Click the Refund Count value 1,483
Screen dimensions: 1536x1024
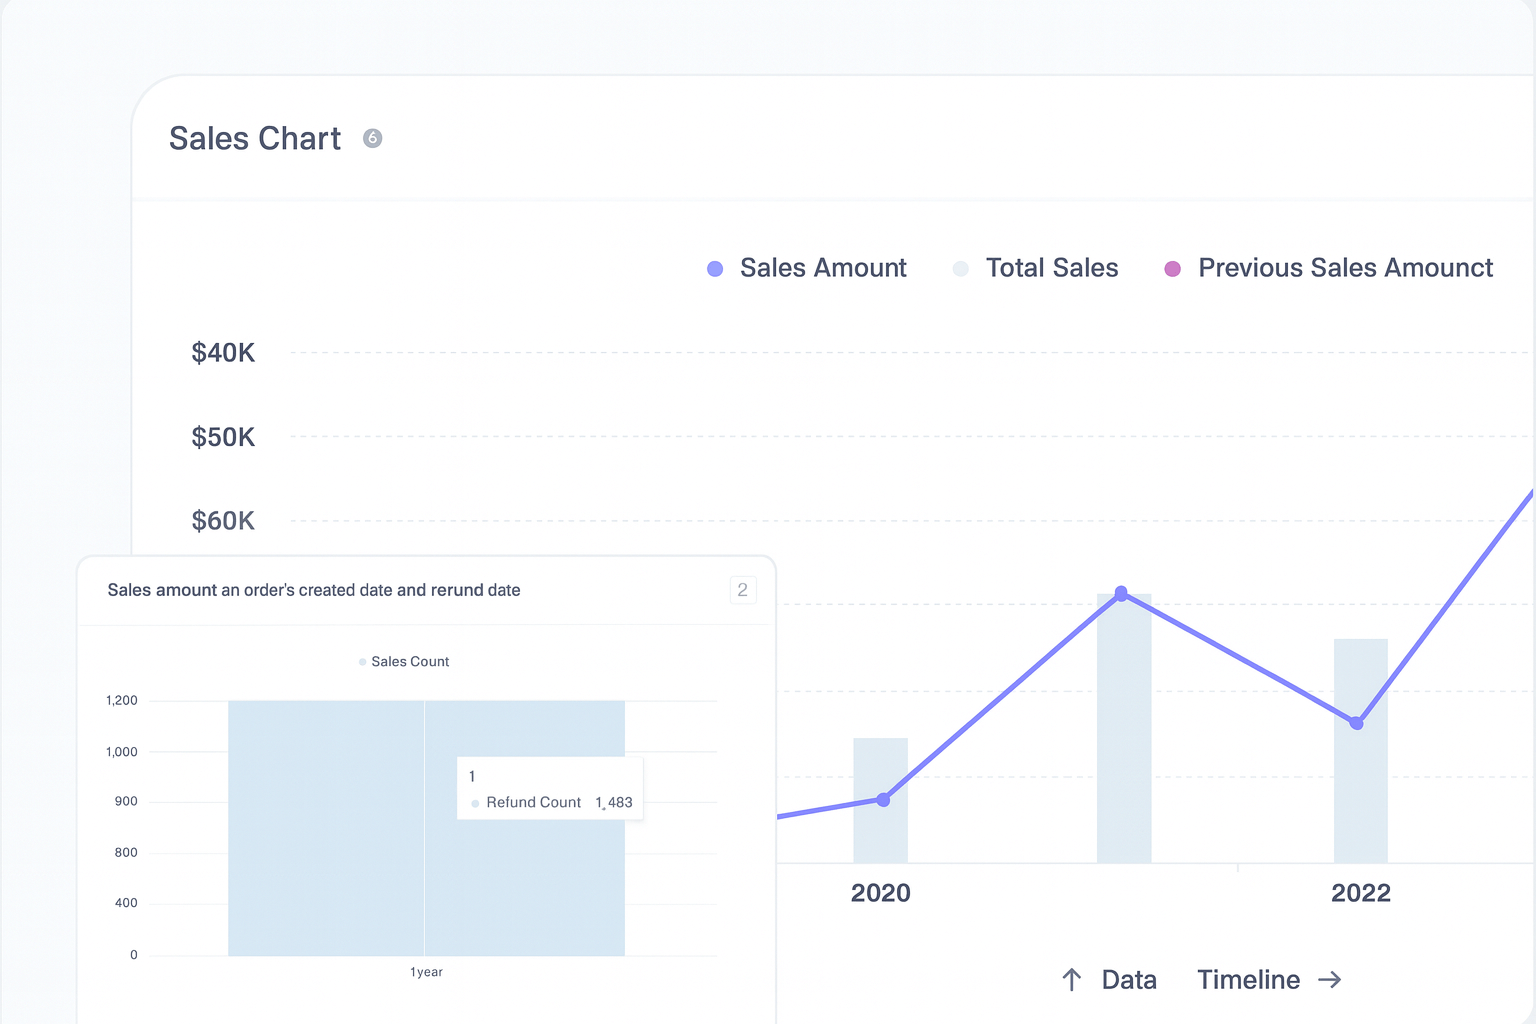tap(613, 802)
